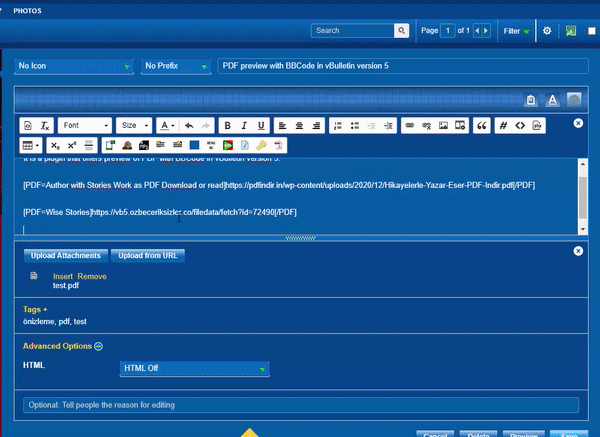Close the editor toolbar with X
This screenshot has width=600, height=437.
578,123
